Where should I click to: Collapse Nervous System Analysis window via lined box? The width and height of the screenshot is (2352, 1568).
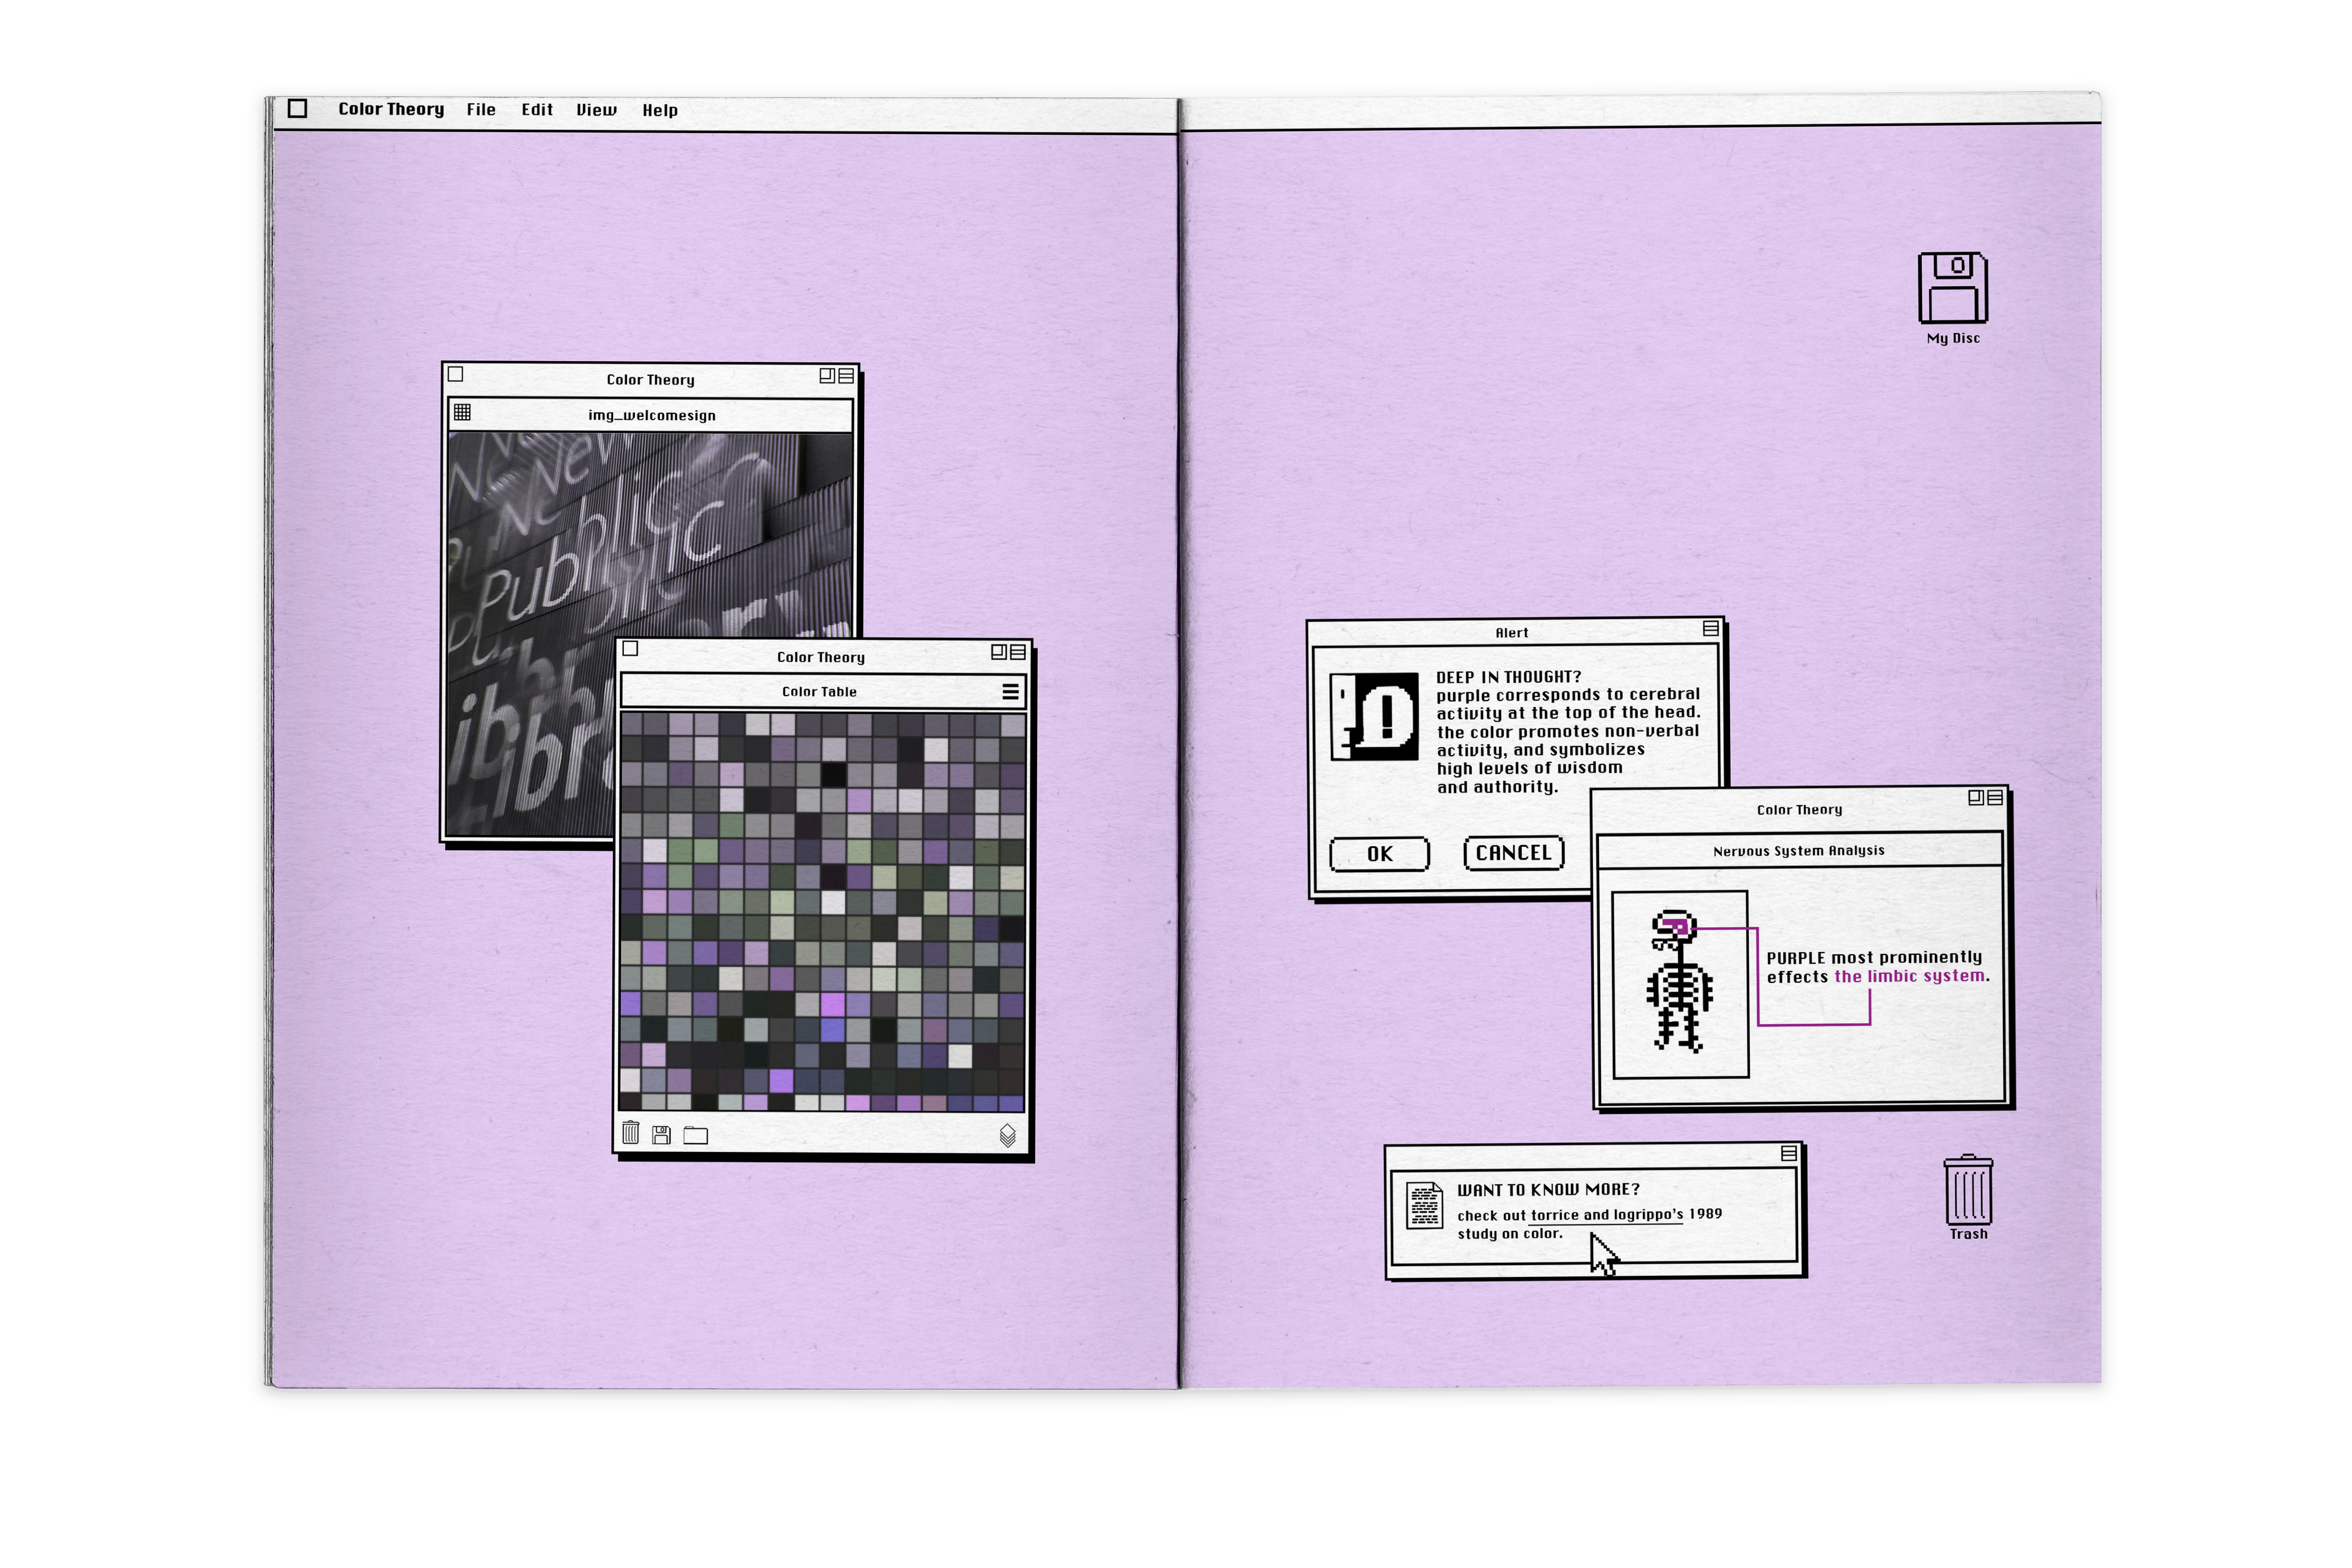1994,798
